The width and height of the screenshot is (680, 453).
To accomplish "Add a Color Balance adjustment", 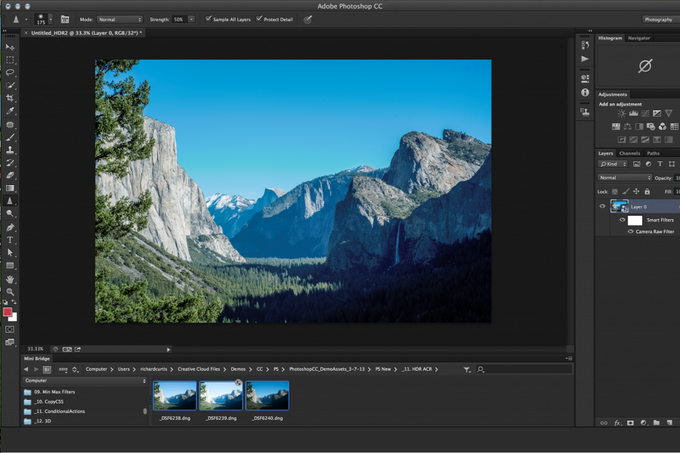I will (x=628, y=127).
